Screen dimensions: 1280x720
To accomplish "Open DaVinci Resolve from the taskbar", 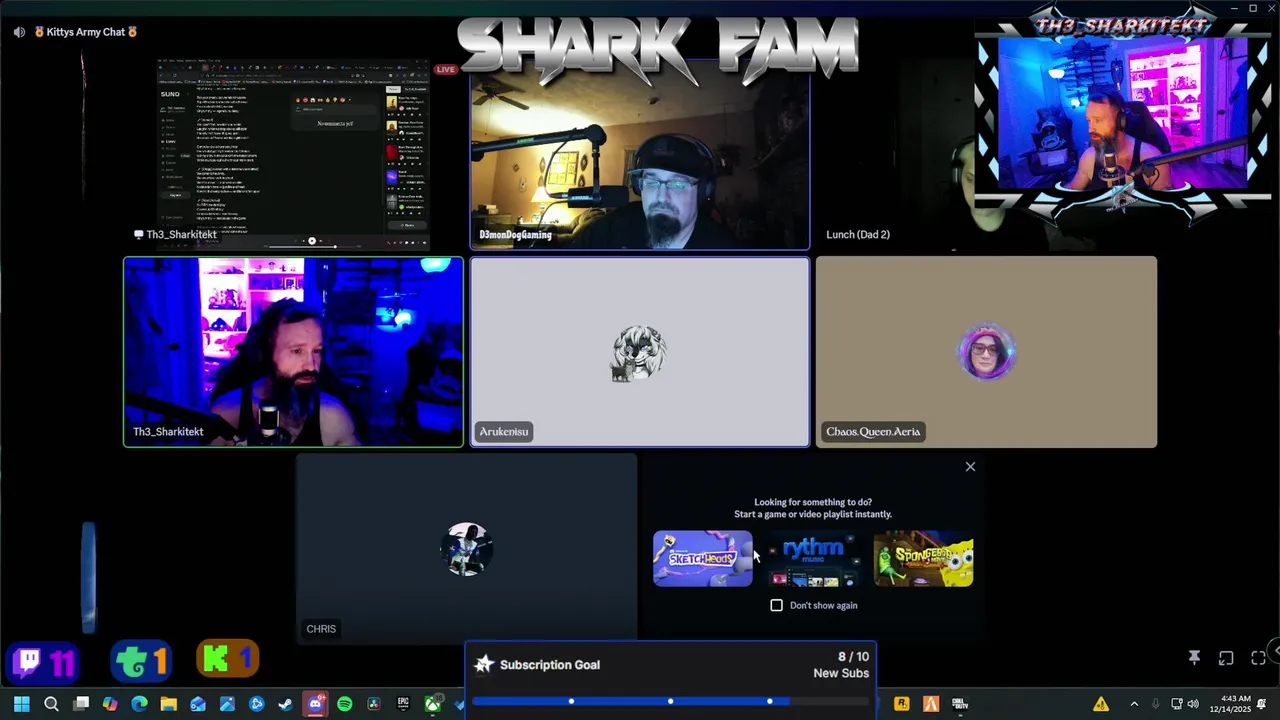I will click(374, 704).
